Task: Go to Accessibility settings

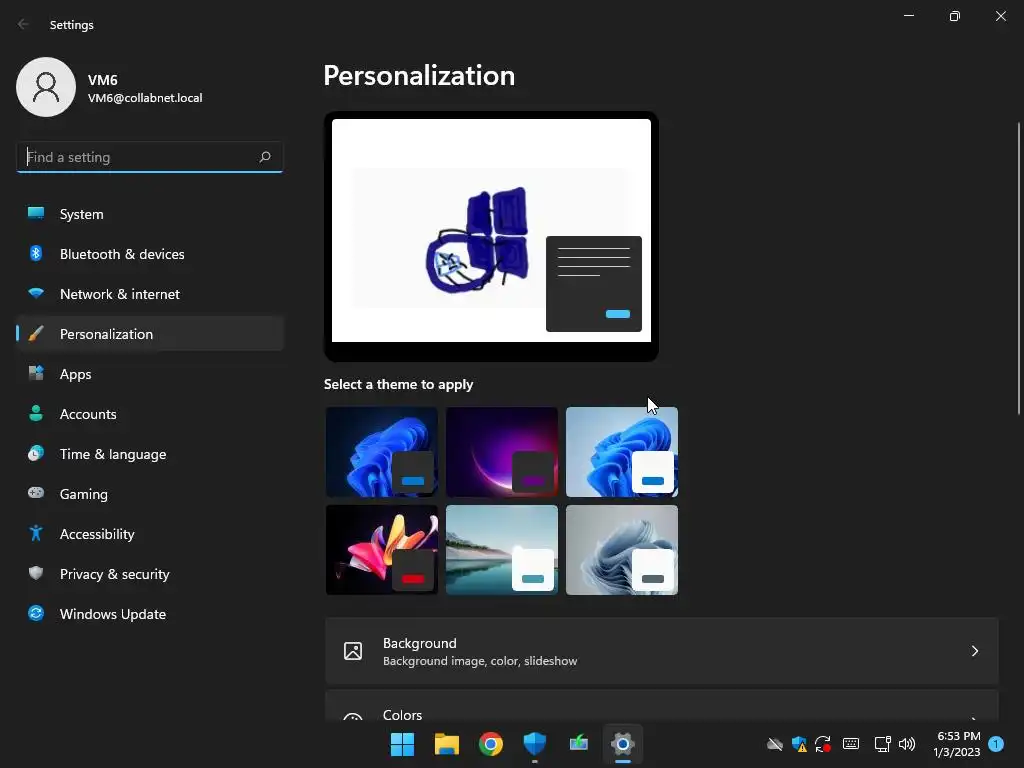Action: (x=150, y=534)
